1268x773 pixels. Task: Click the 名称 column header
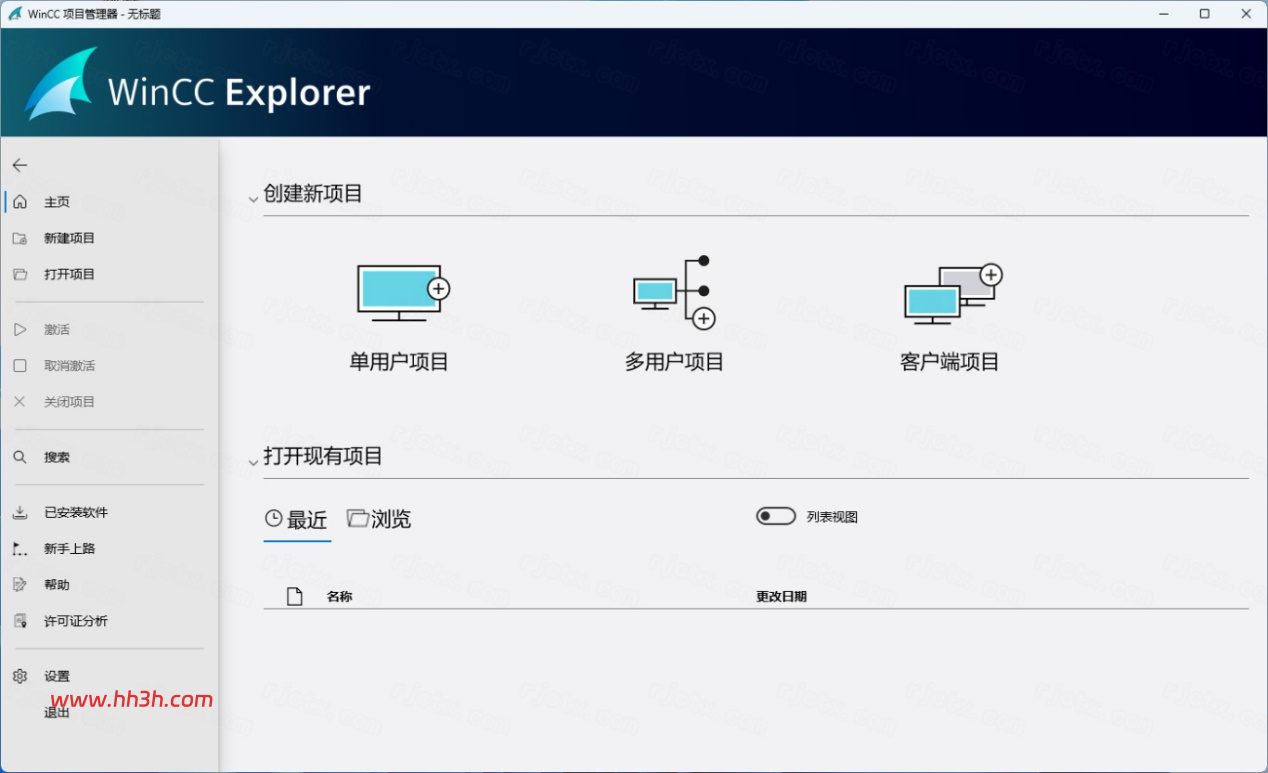pyautogui.click(x=339, y=596)
